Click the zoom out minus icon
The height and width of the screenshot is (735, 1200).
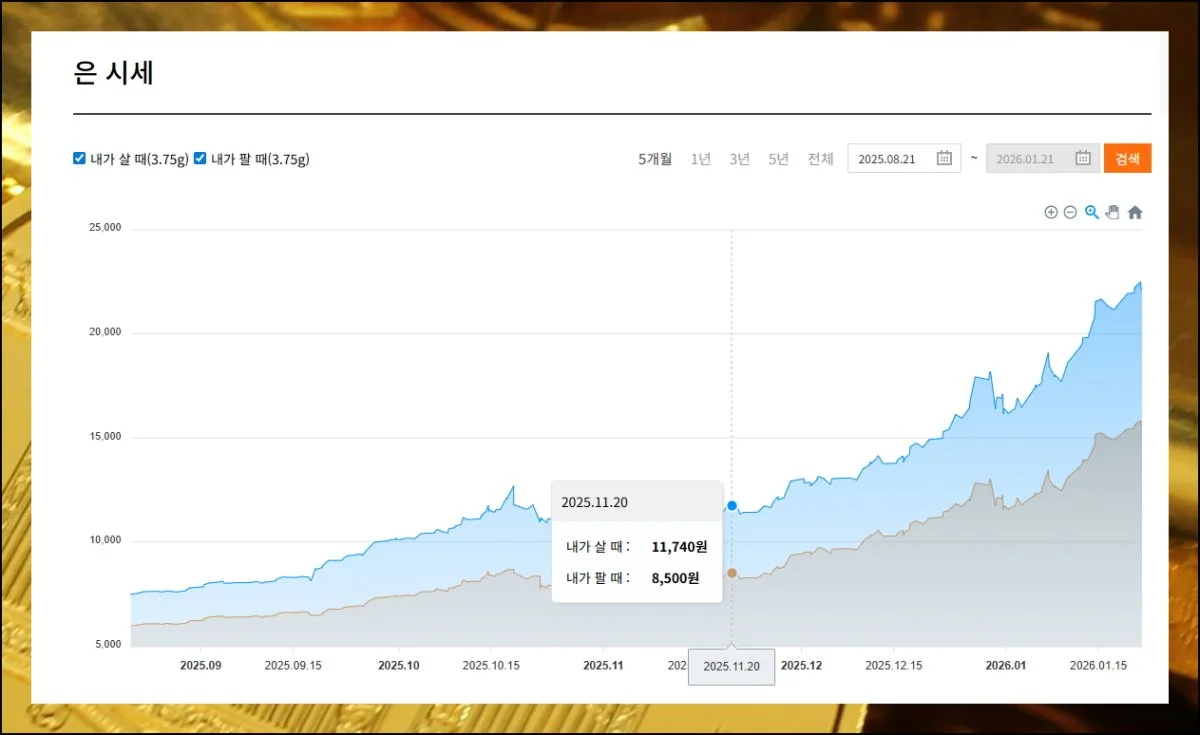(x=1070, y=212)
